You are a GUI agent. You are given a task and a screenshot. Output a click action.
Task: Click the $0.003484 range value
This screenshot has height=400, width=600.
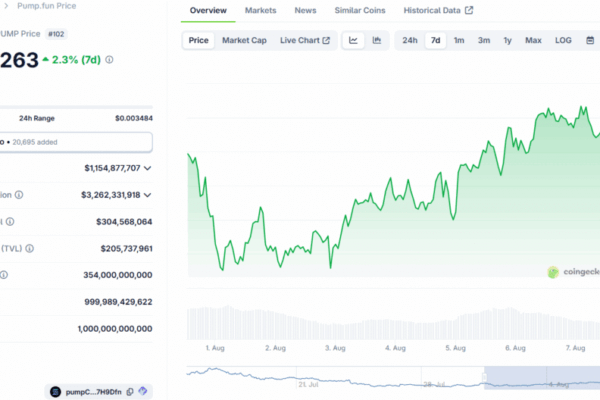pyautogui.click(x=134, y=118)
